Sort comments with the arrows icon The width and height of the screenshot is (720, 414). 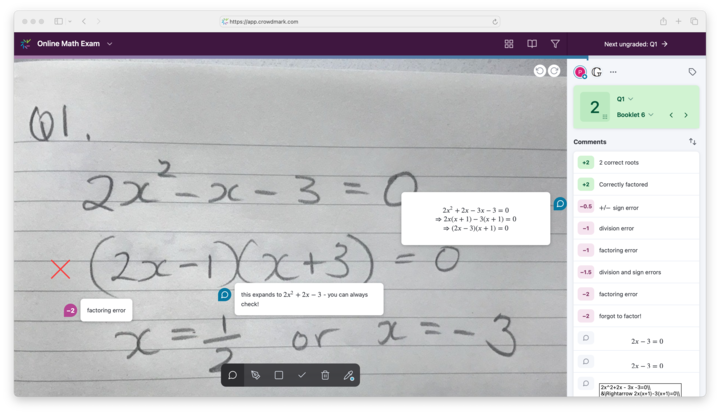coord(692,142)
